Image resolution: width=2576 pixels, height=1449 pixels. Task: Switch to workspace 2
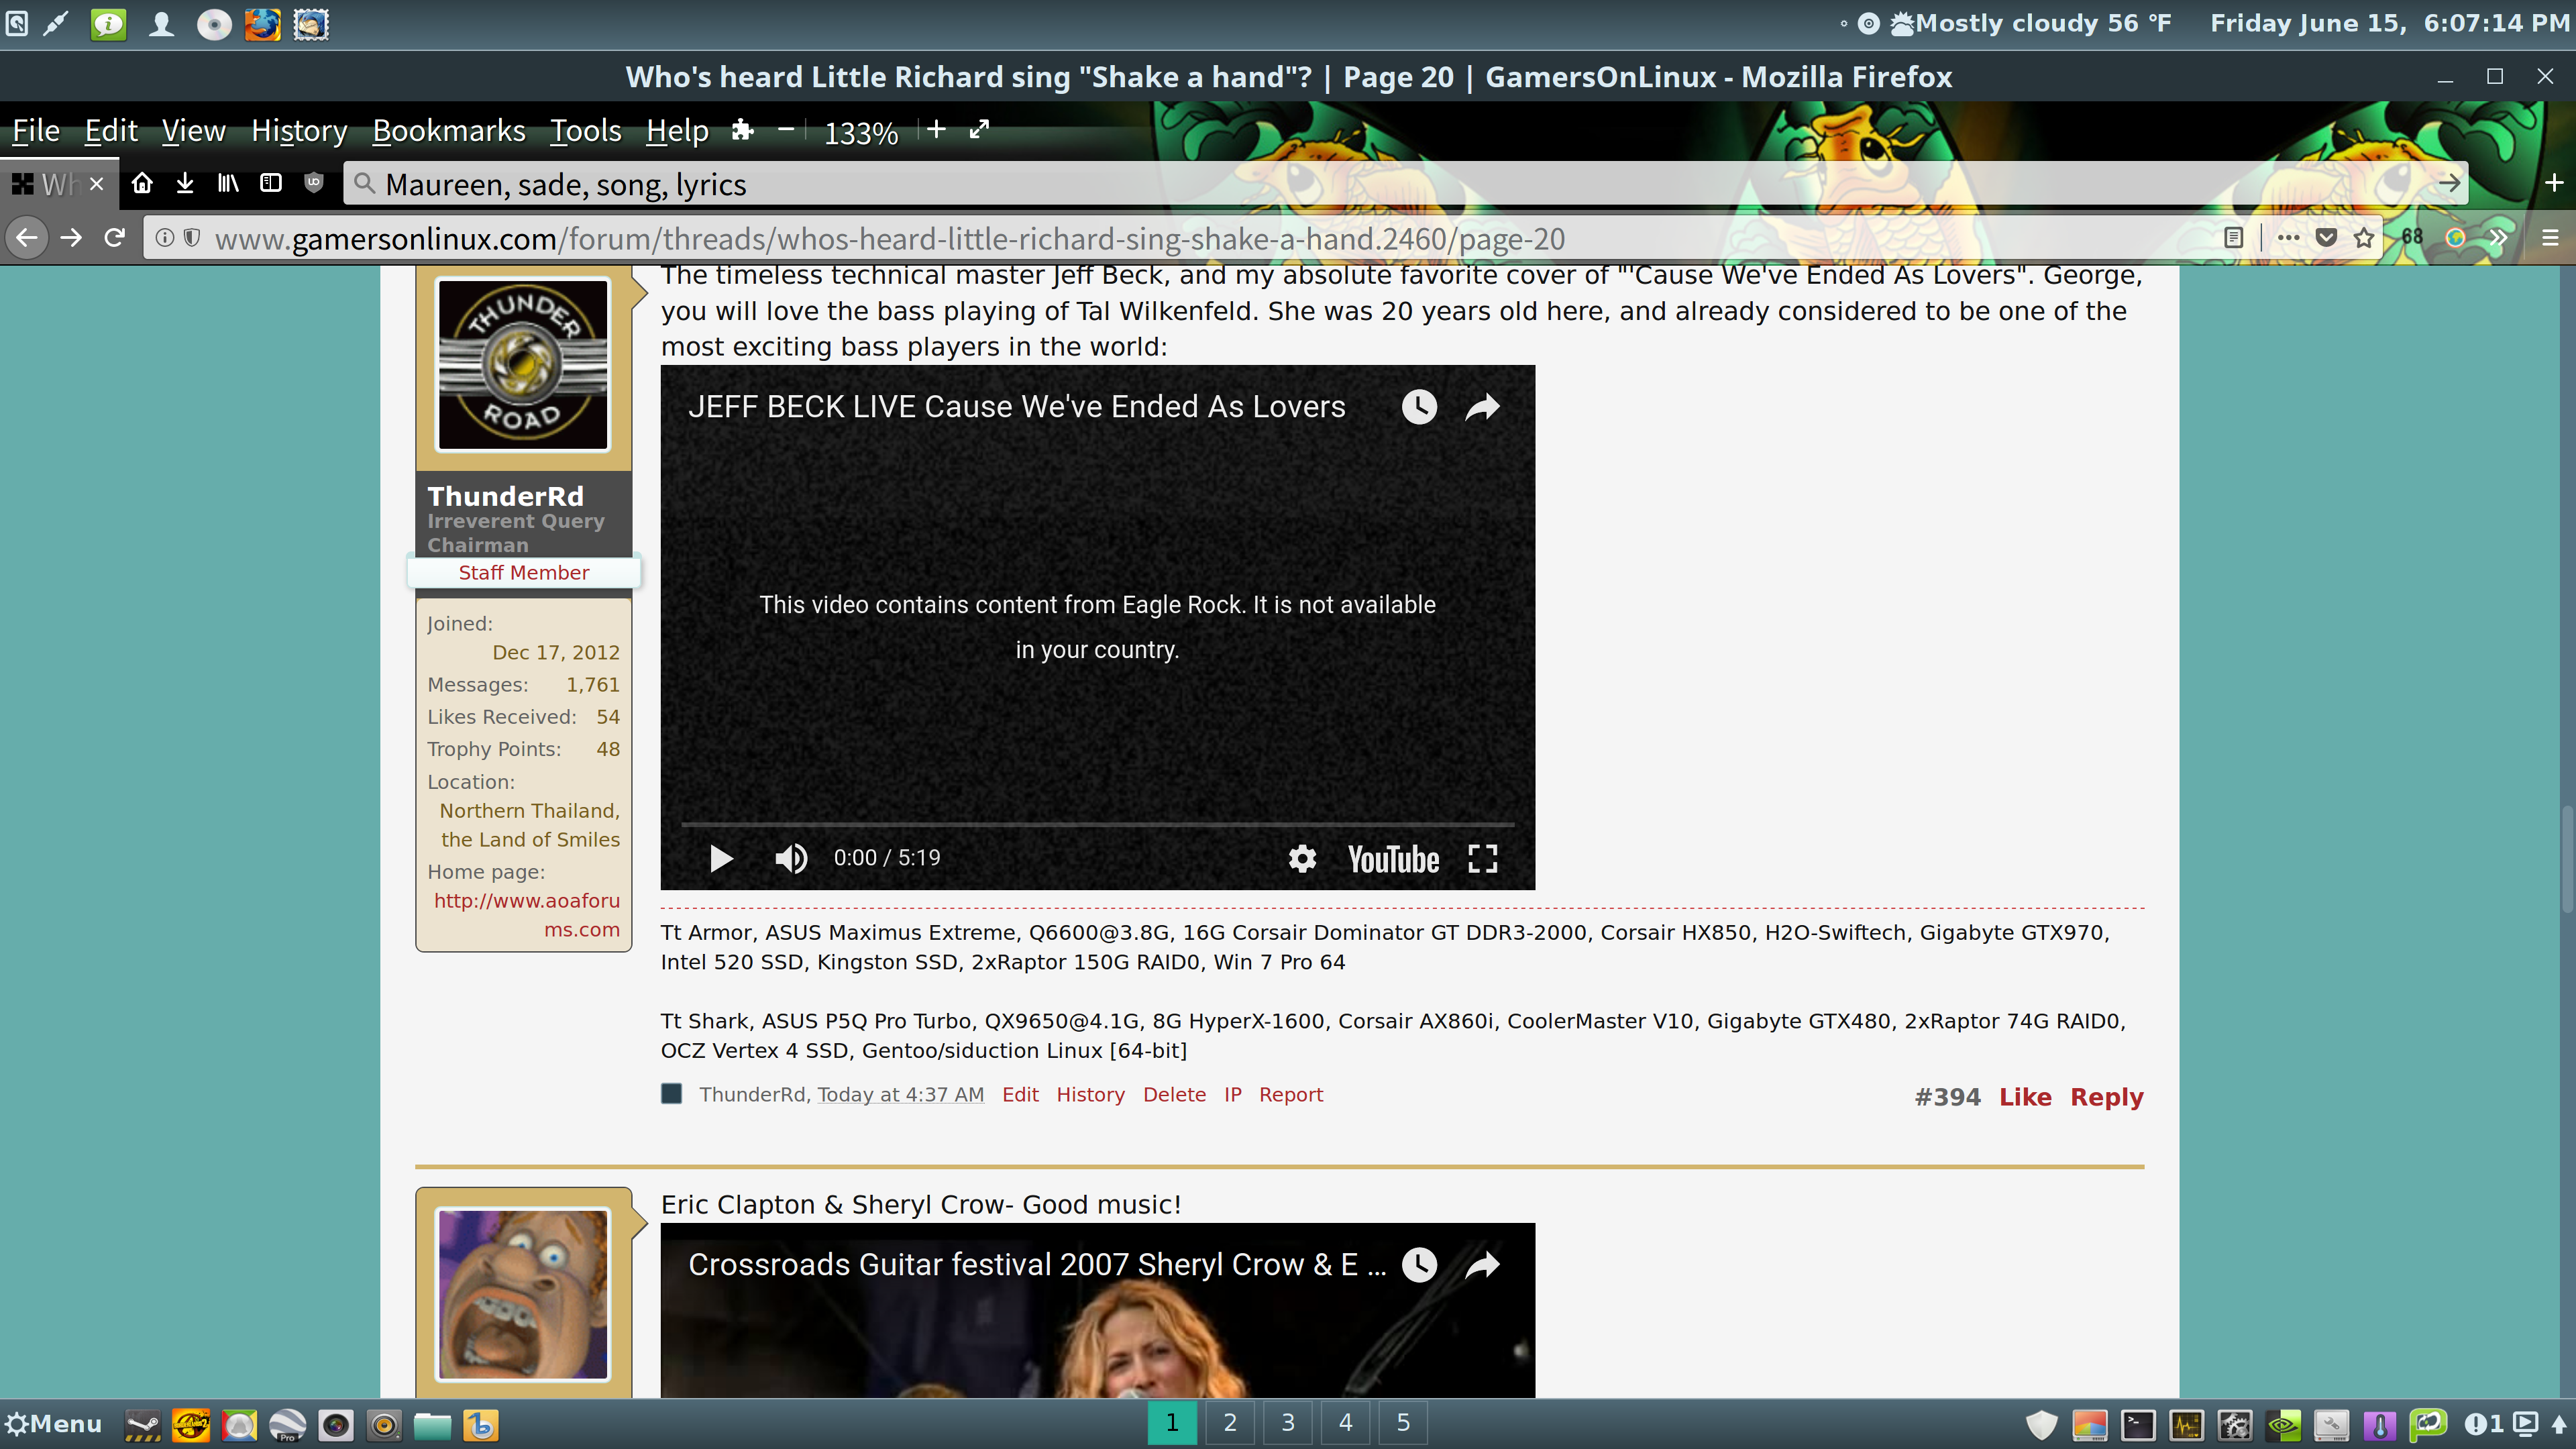click(x=1230, y=1422)
